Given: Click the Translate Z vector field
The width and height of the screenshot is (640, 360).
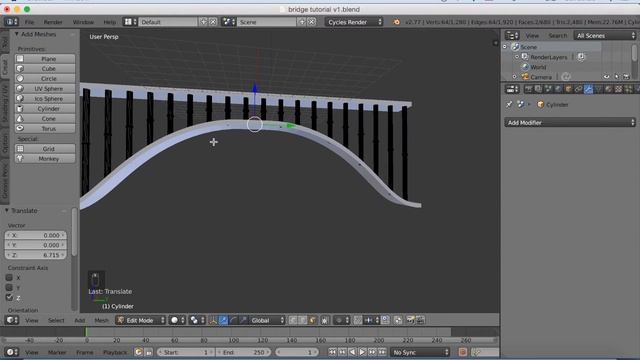Looking at the screenshot, I should click(36, 255).
